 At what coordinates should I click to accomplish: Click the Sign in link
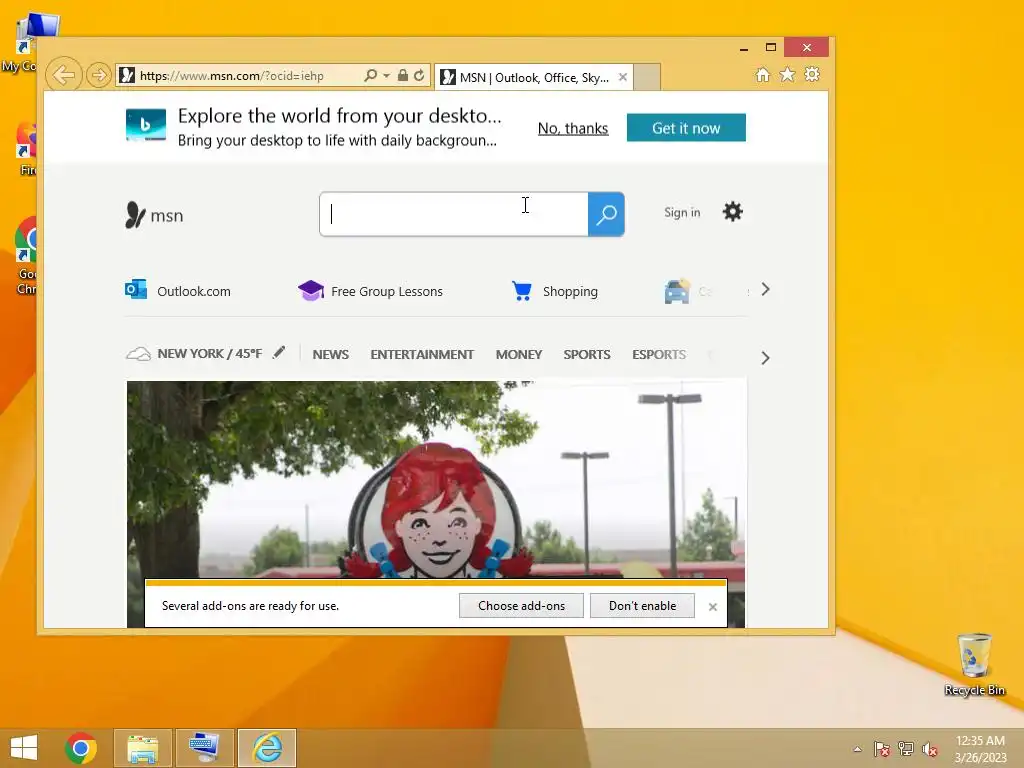[682, 212]
